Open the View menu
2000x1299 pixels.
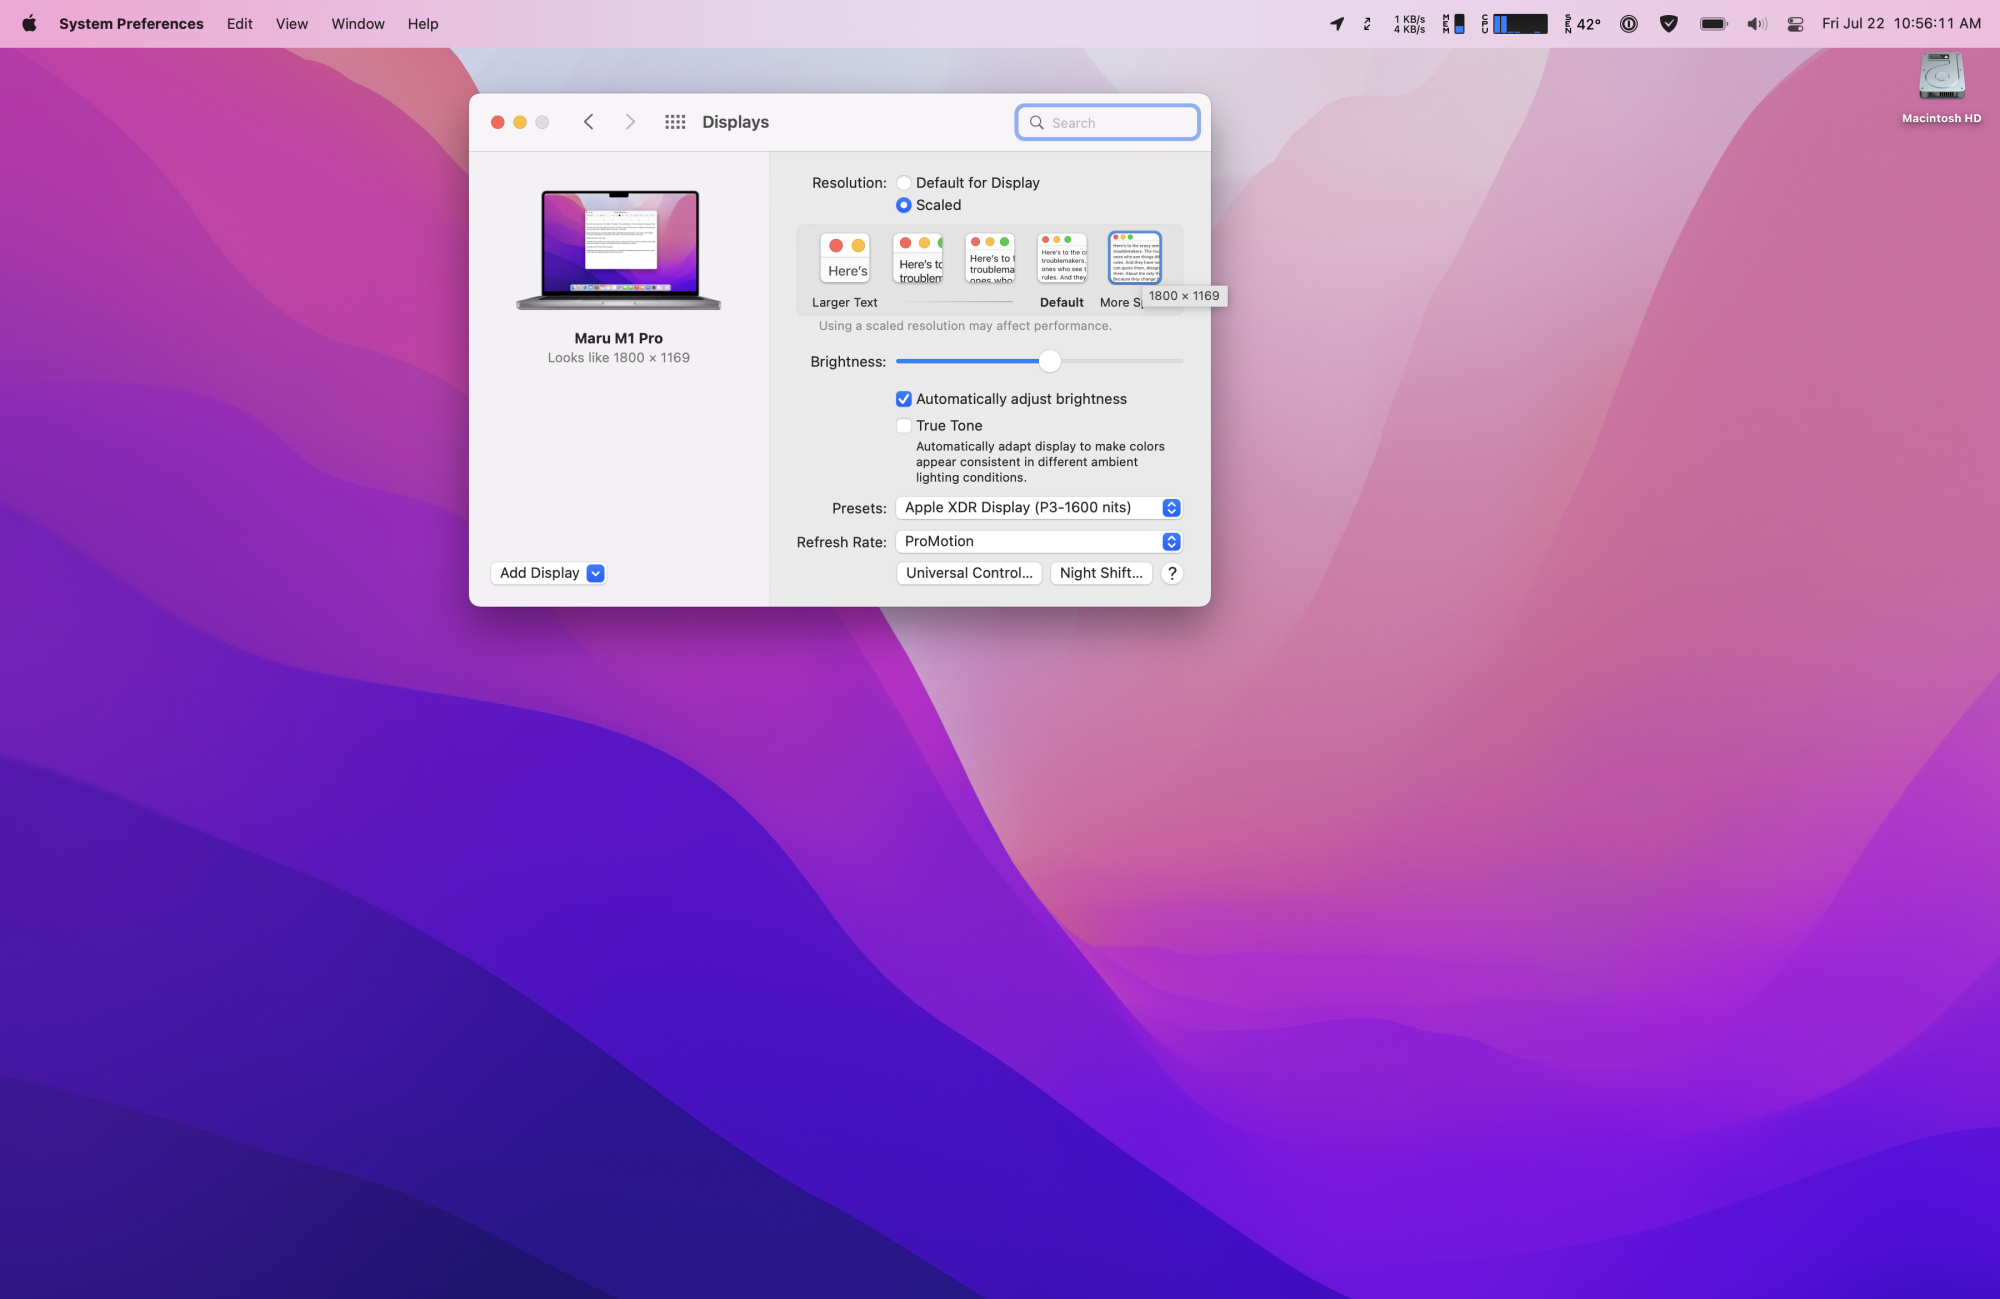coord(291,23)
